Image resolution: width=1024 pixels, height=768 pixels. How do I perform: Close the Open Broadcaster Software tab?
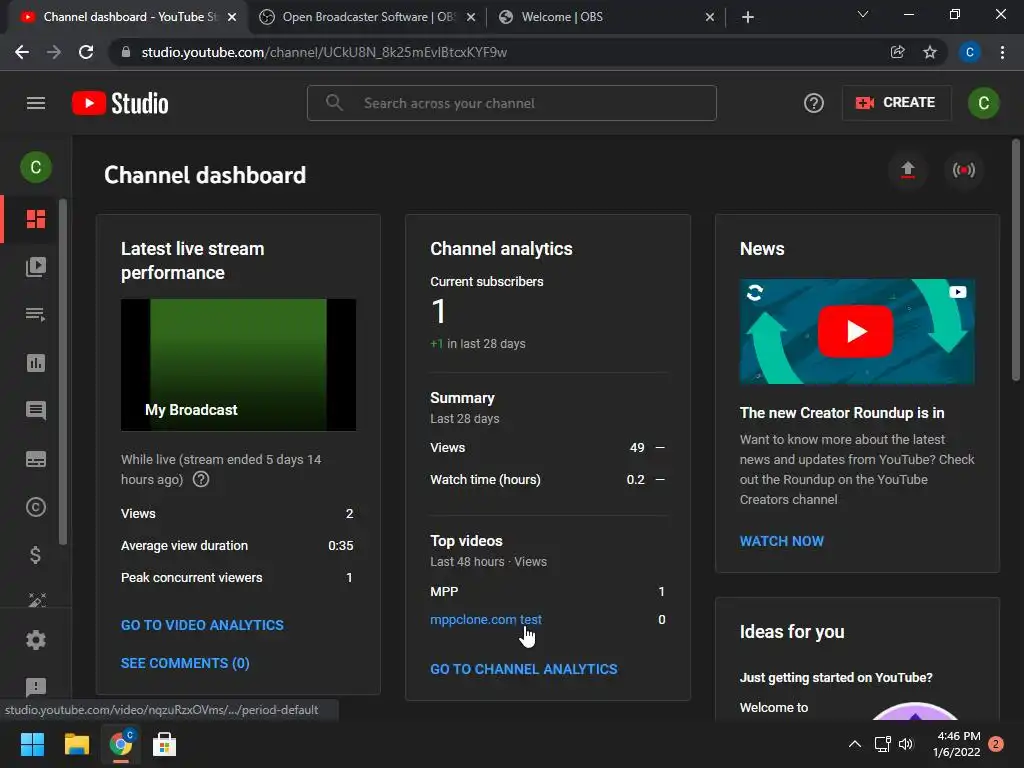click(471, 18)
